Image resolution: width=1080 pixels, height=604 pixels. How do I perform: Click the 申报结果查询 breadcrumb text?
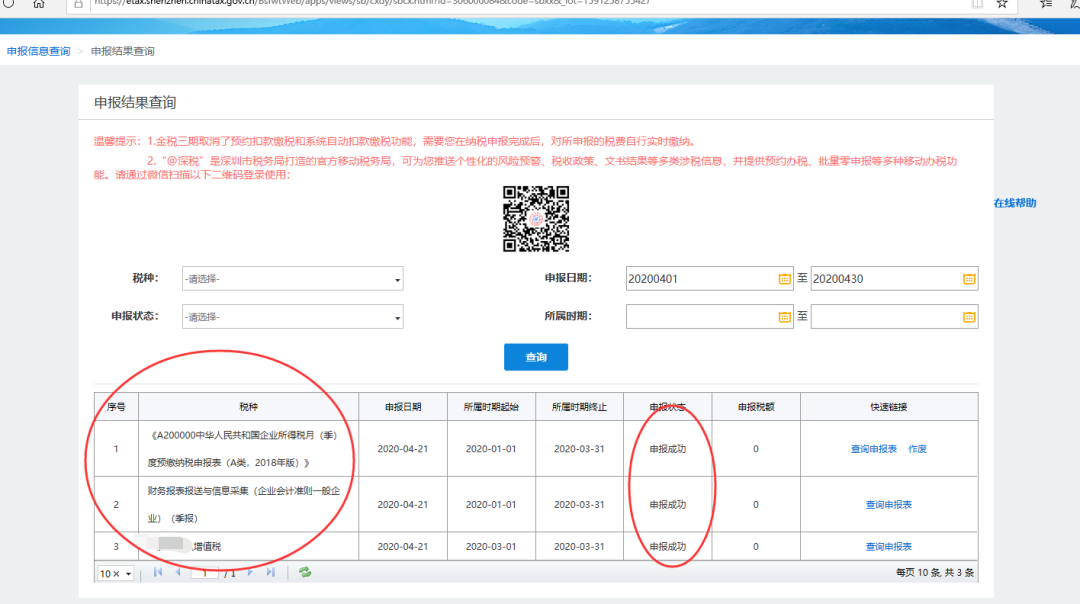tap(123, 51)
